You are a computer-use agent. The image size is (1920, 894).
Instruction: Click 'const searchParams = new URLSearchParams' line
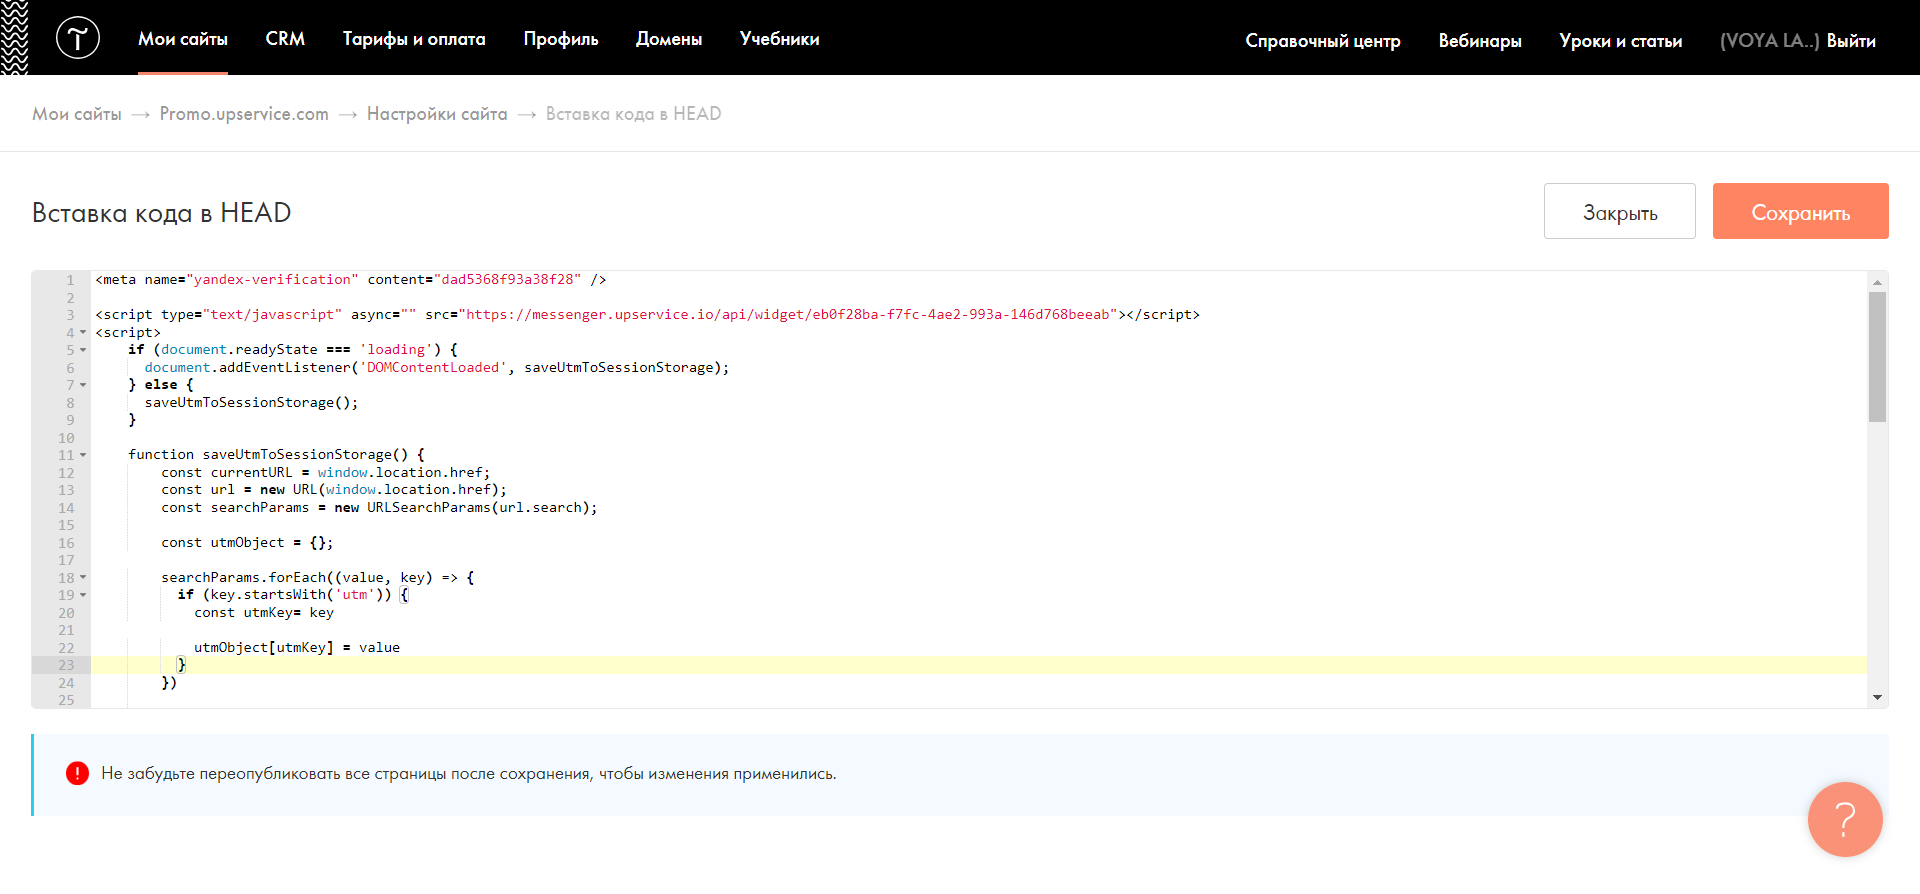point(379,508)
